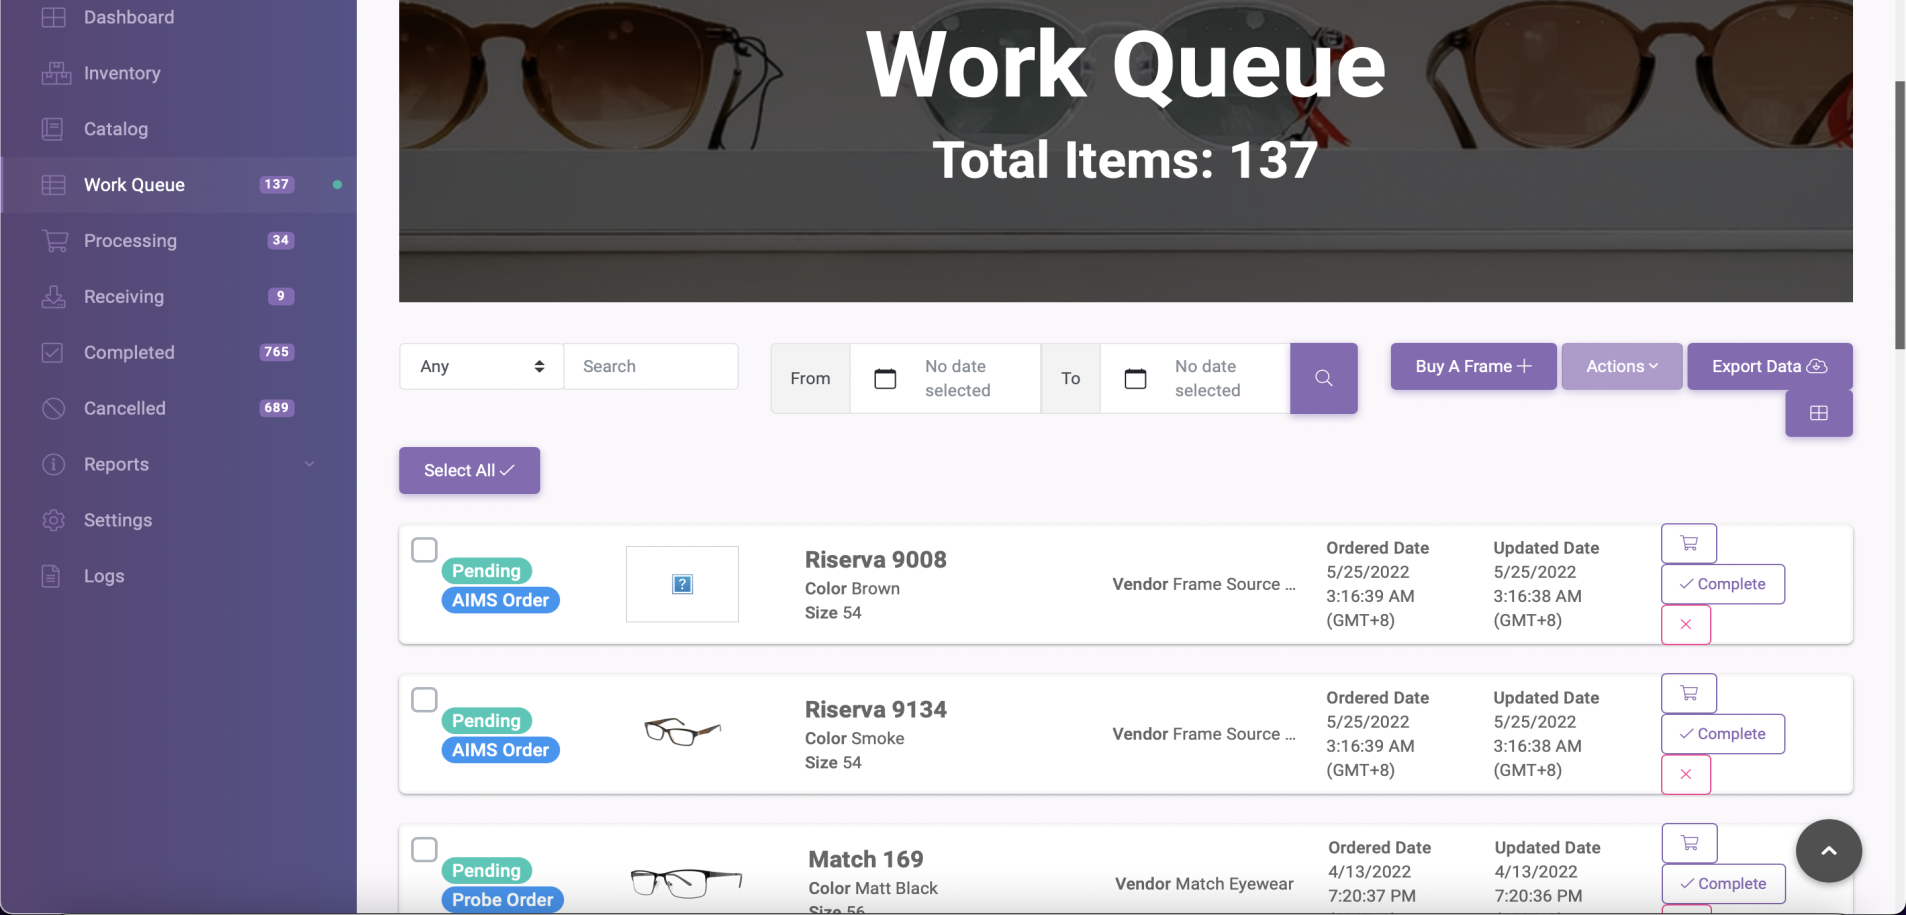Image resolution: width=1906 pixels, height=915 pixels.
Task: Mark Riserva 9008 as Complete
Action: (1722, 584)
